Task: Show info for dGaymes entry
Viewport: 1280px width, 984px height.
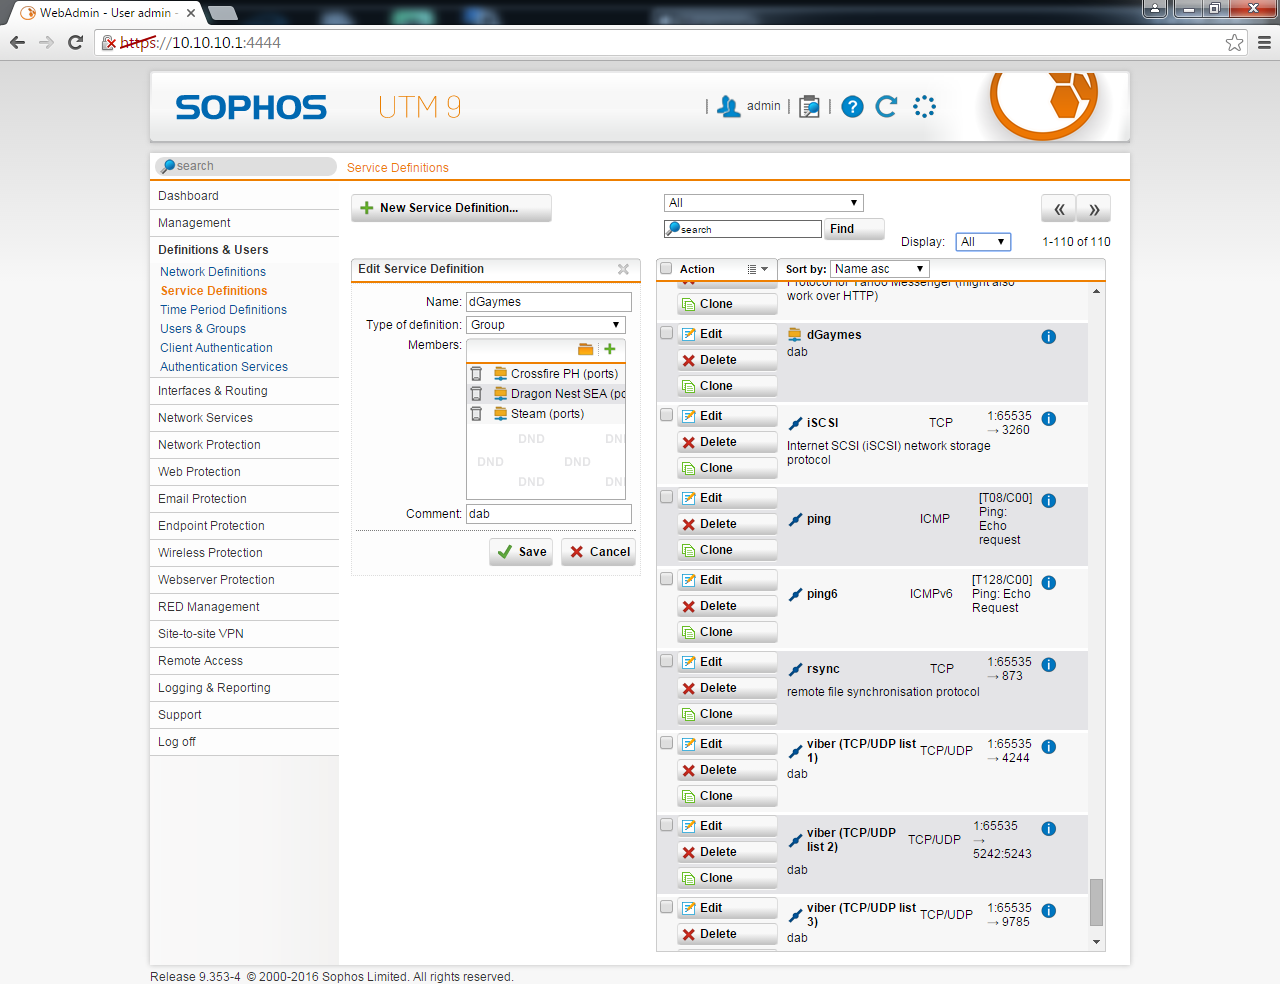Action: [1049, 337]
